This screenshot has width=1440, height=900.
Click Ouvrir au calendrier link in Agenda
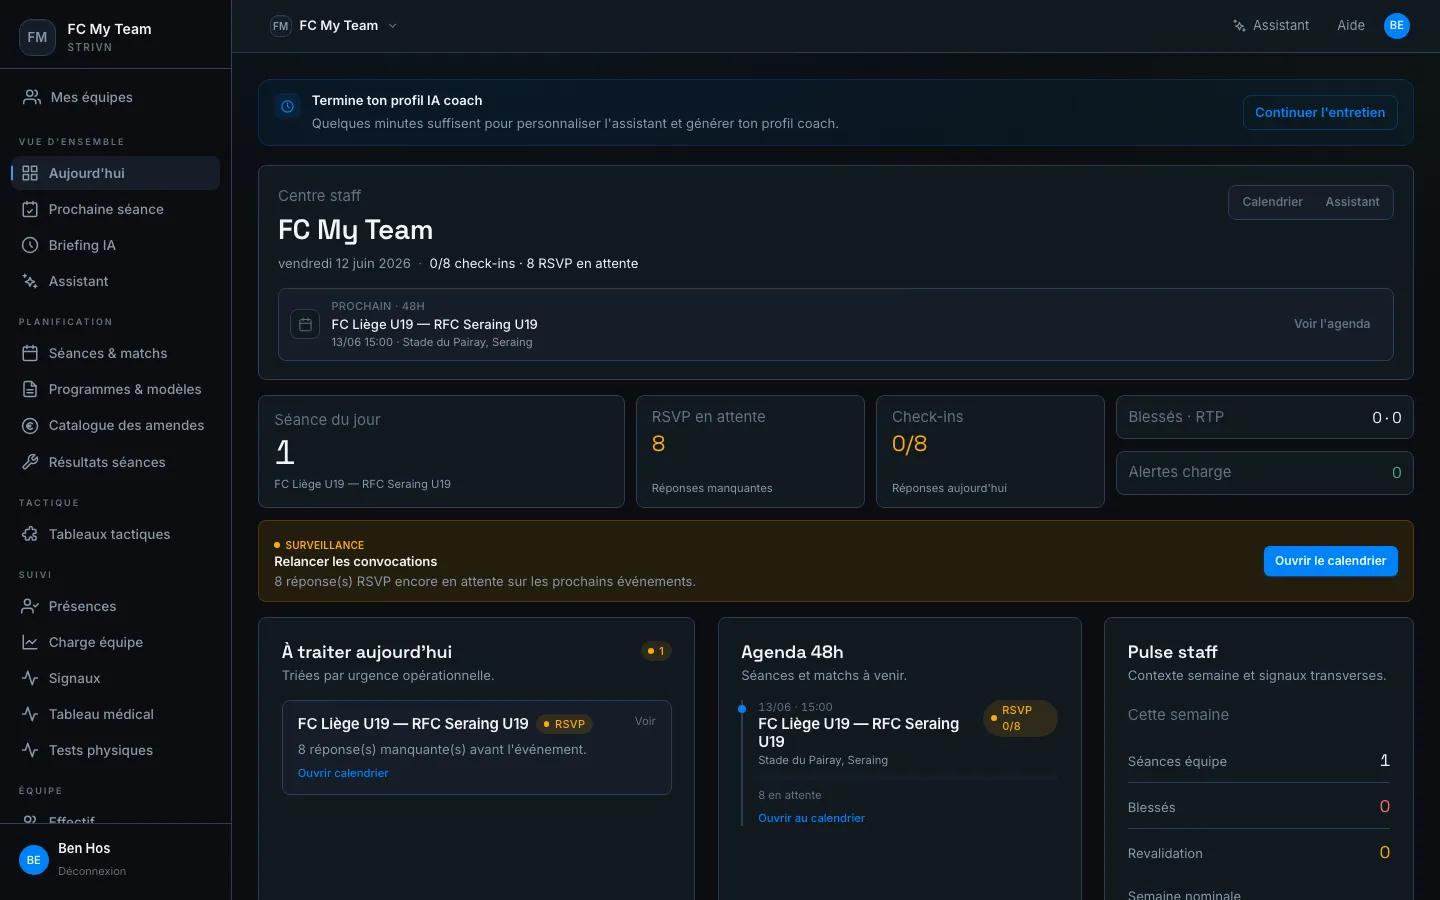811,818
